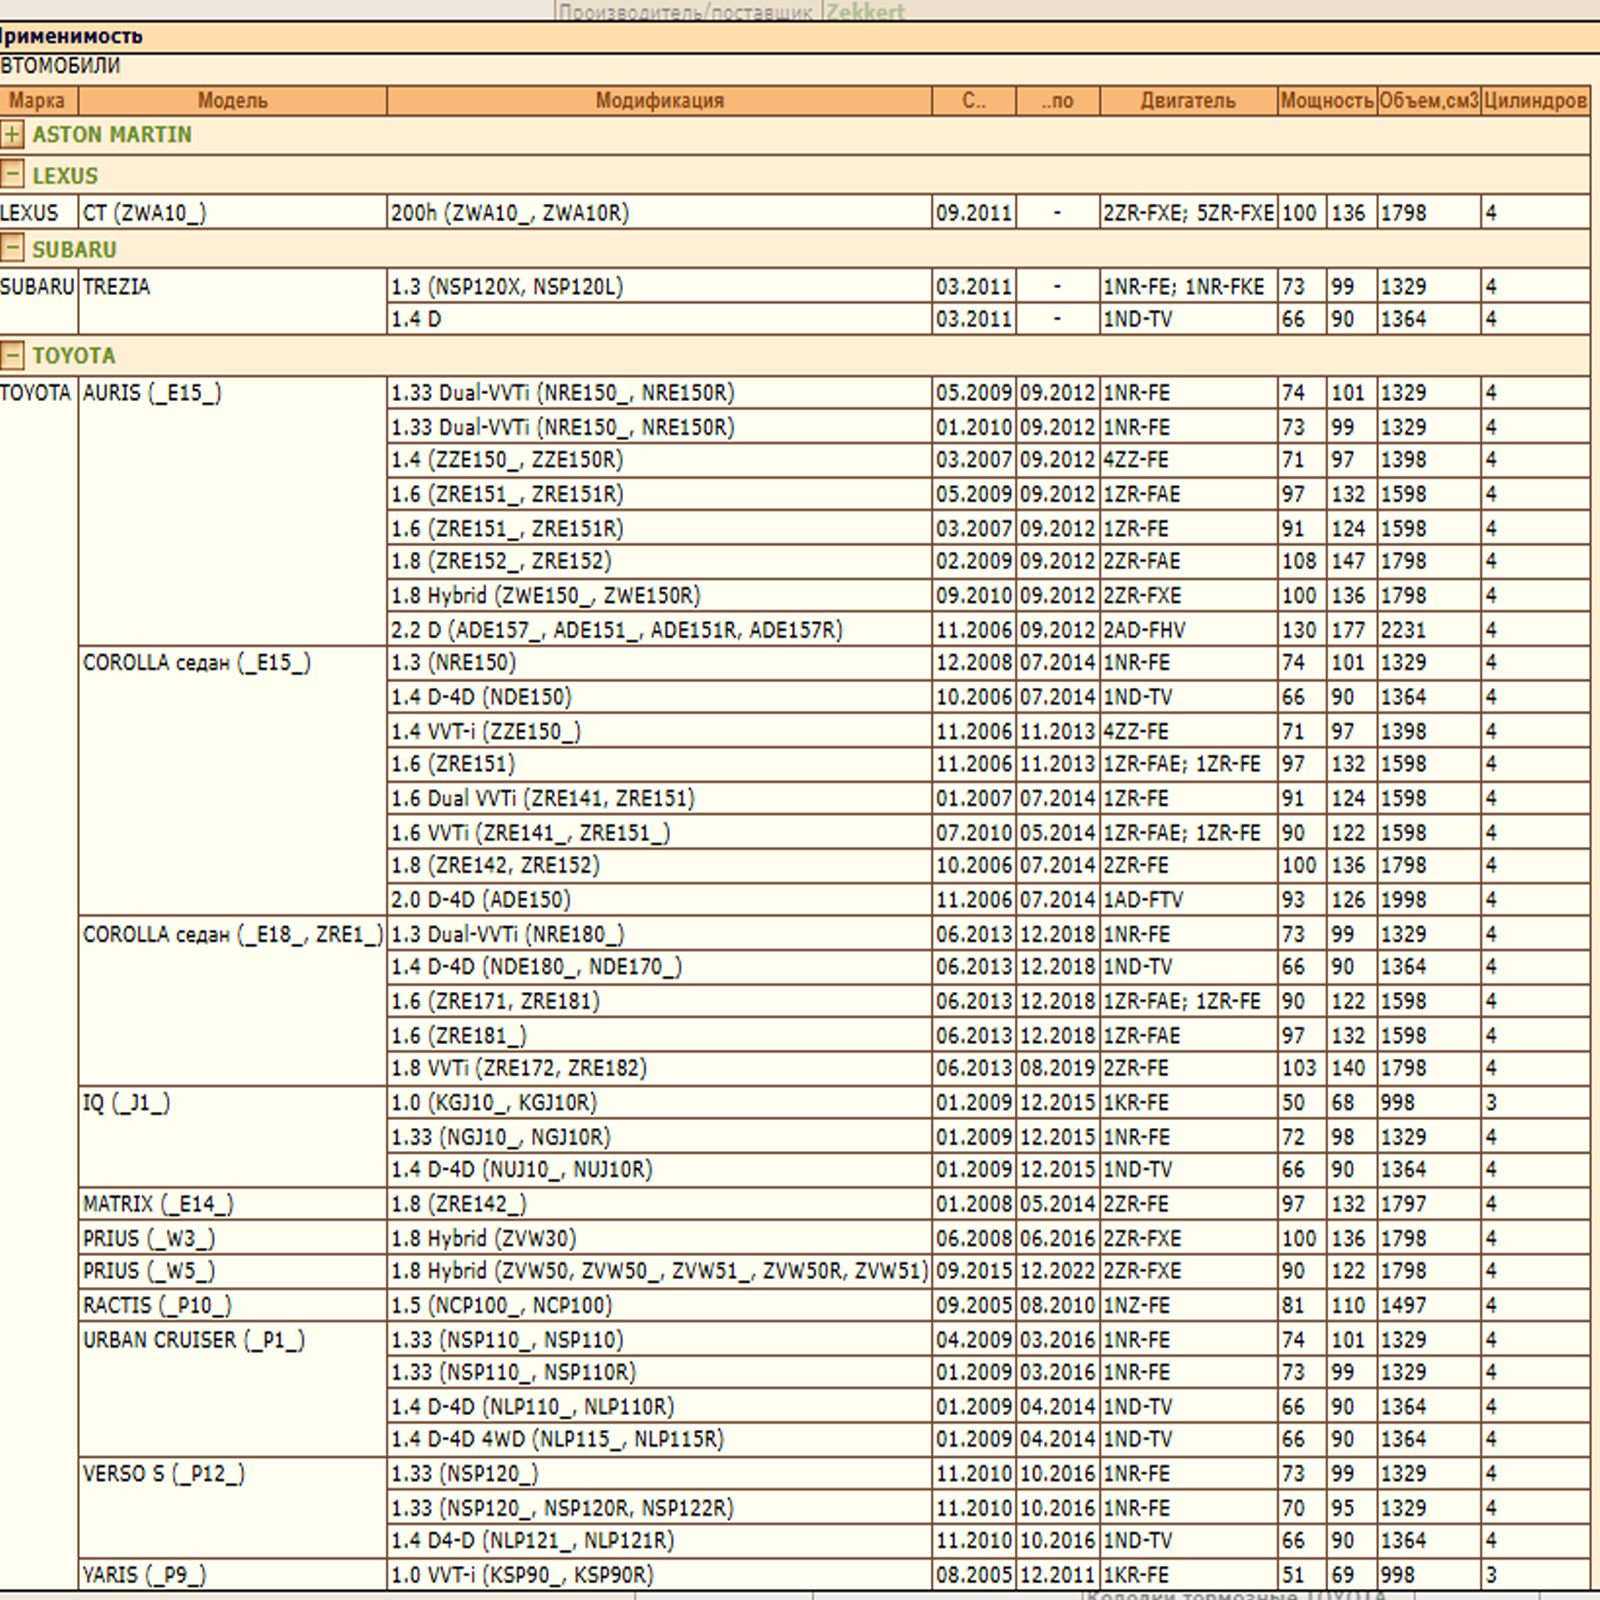Select the Subaru TREZIA model cell
The image size is (1600, 1600).
click(117, 286)
